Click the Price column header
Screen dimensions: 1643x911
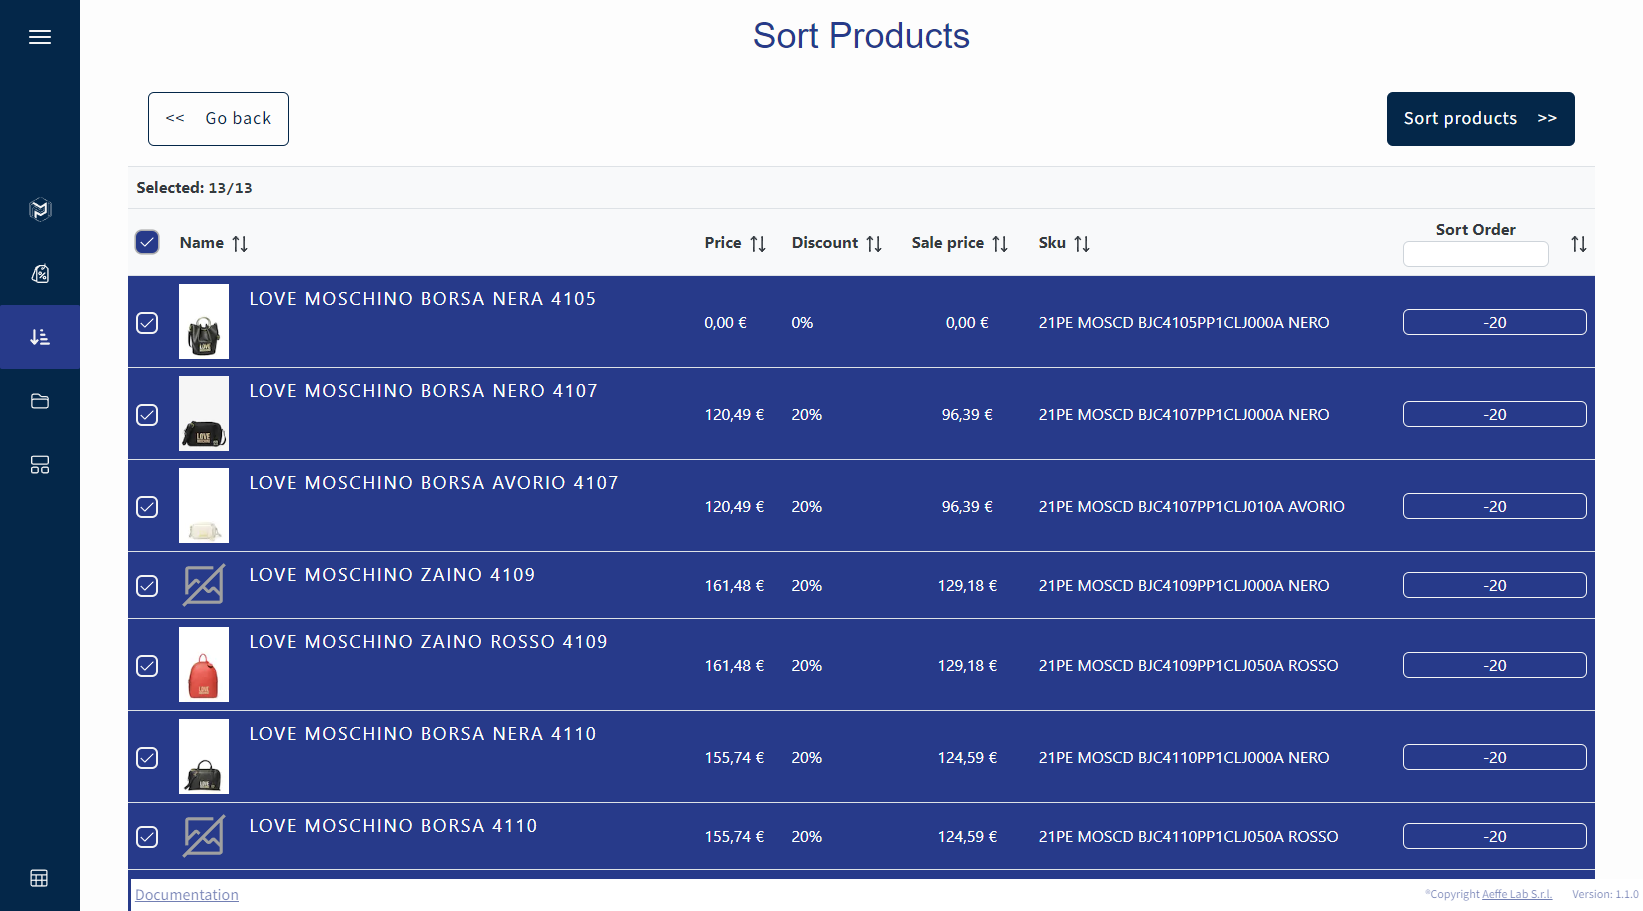pos(723,243)
